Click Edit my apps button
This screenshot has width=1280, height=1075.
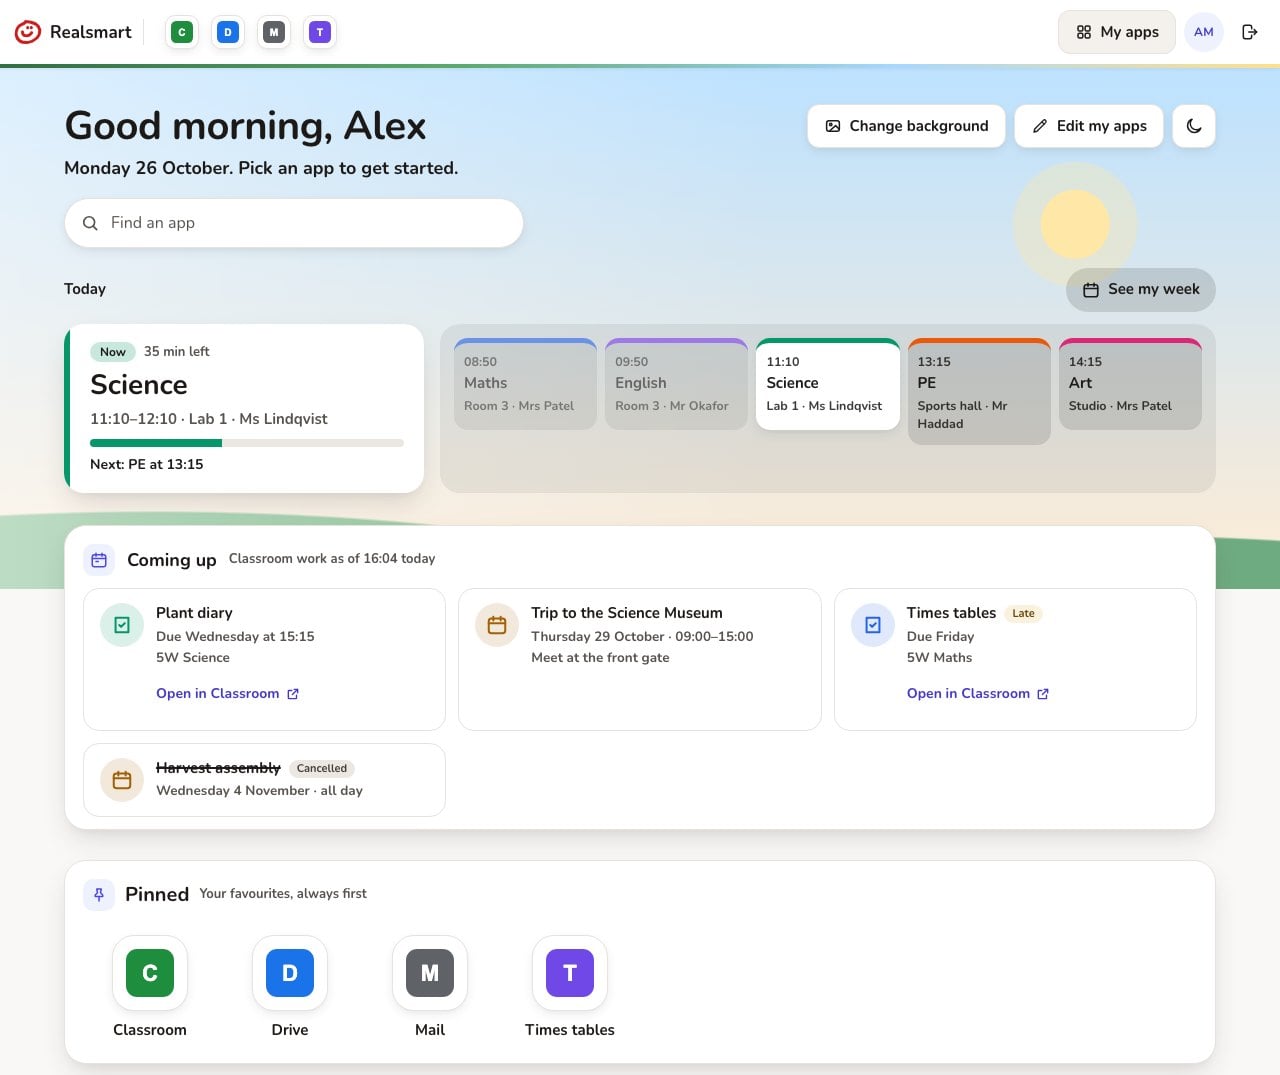[x=1089, y=126]
